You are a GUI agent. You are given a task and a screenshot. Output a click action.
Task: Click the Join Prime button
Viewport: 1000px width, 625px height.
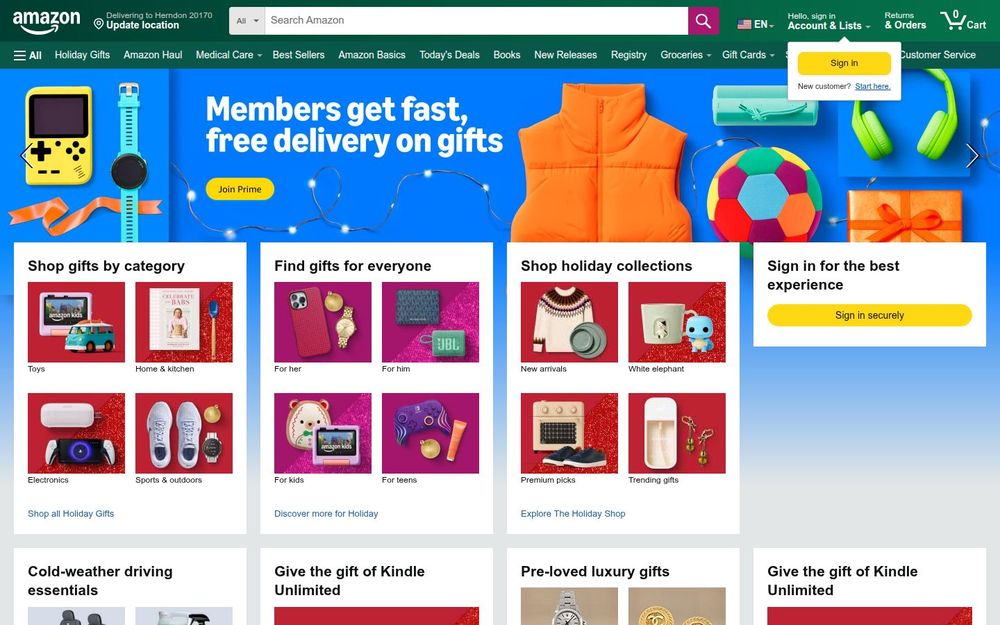tap(240, 189)
